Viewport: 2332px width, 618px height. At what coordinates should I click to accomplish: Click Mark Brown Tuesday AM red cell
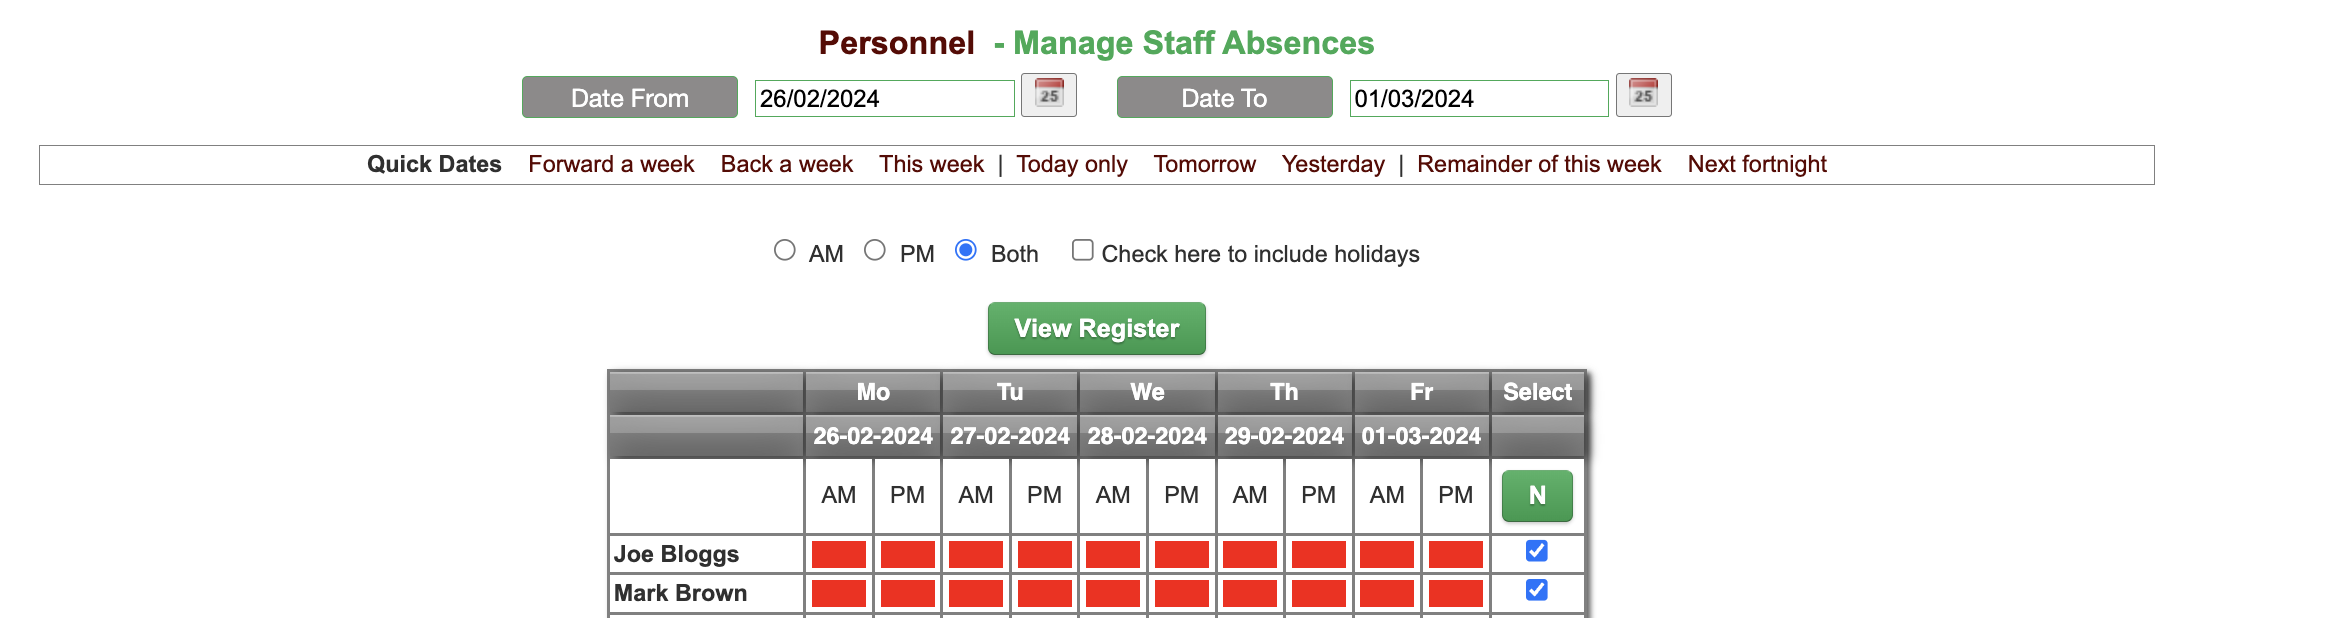(x=975, y=592)
